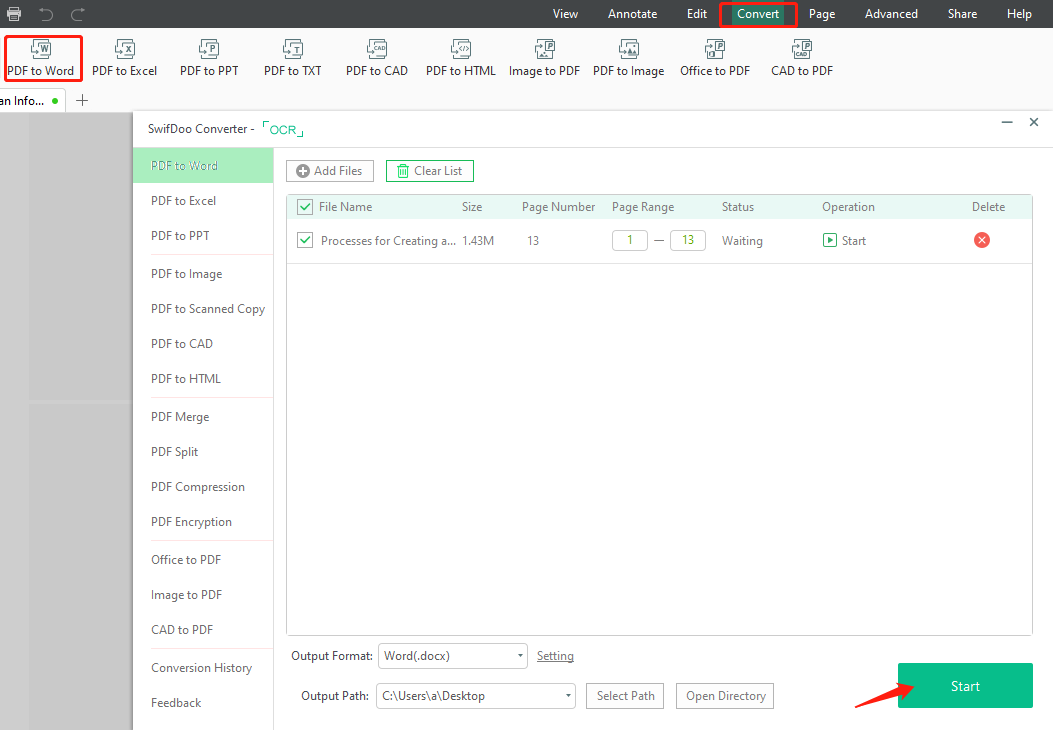Redo with the redo arrow icon
1053x730 pixels.
(78, 13)
